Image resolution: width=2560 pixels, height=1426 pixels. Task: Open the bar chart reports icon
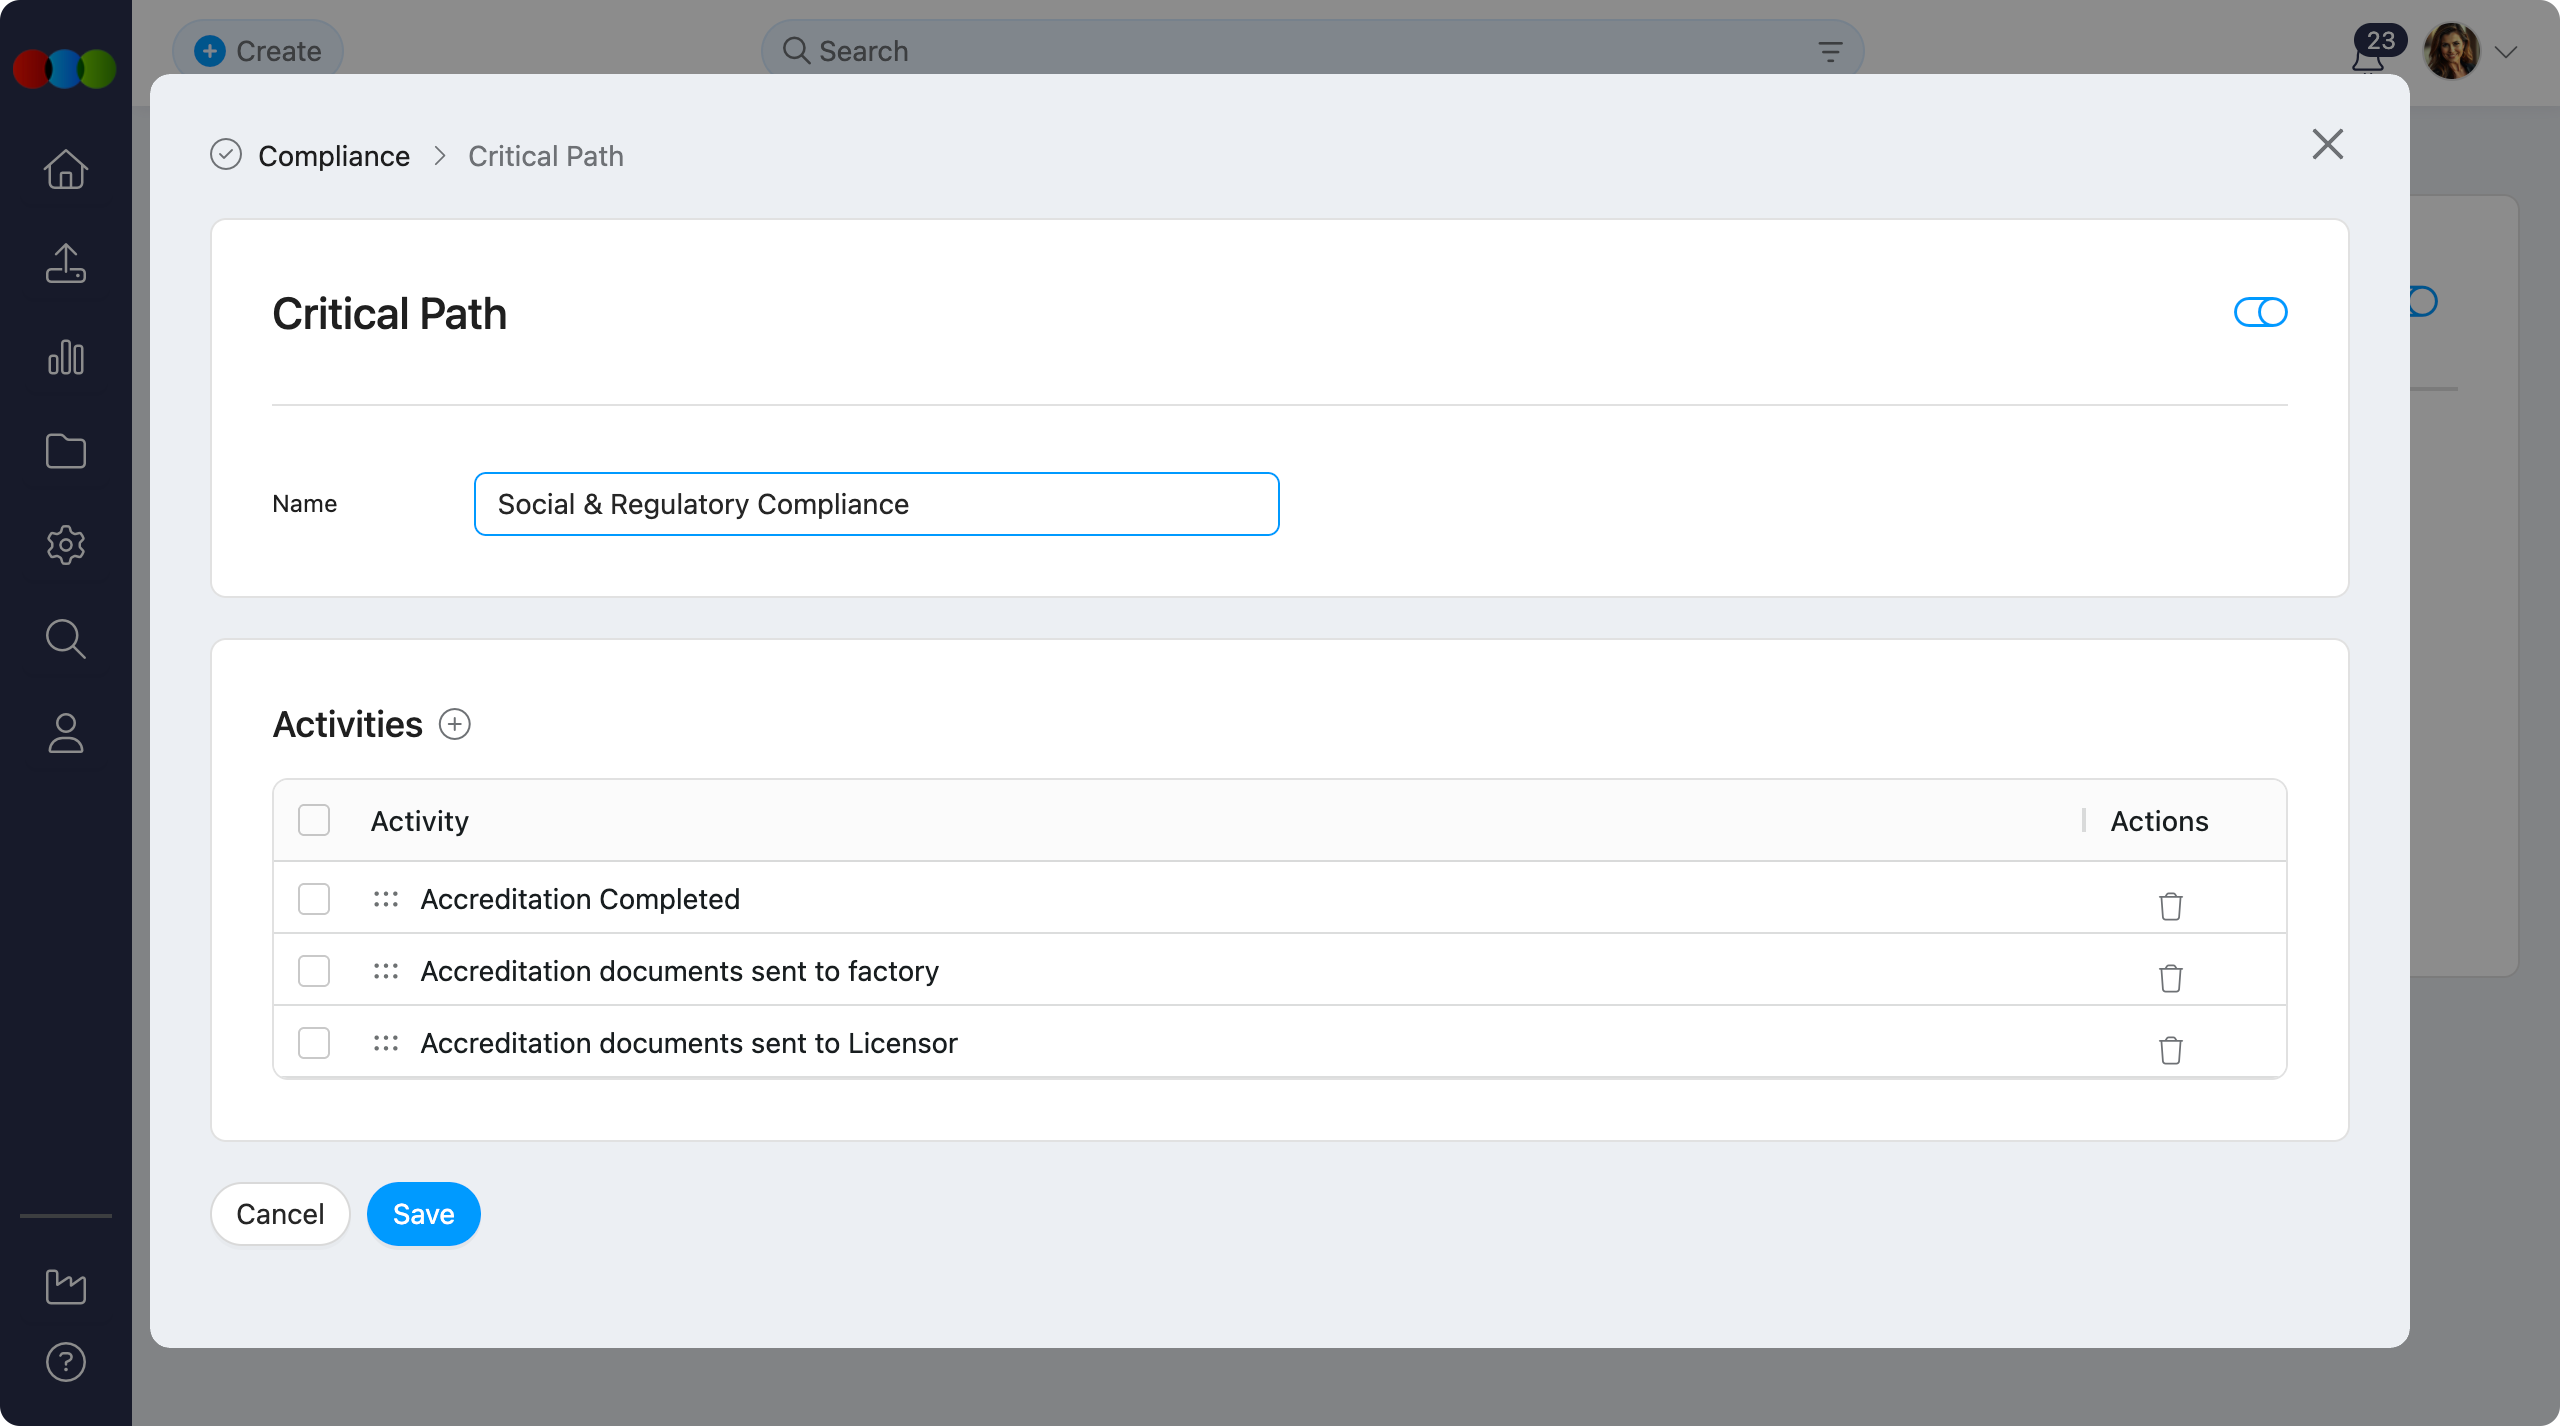point(66,357)
